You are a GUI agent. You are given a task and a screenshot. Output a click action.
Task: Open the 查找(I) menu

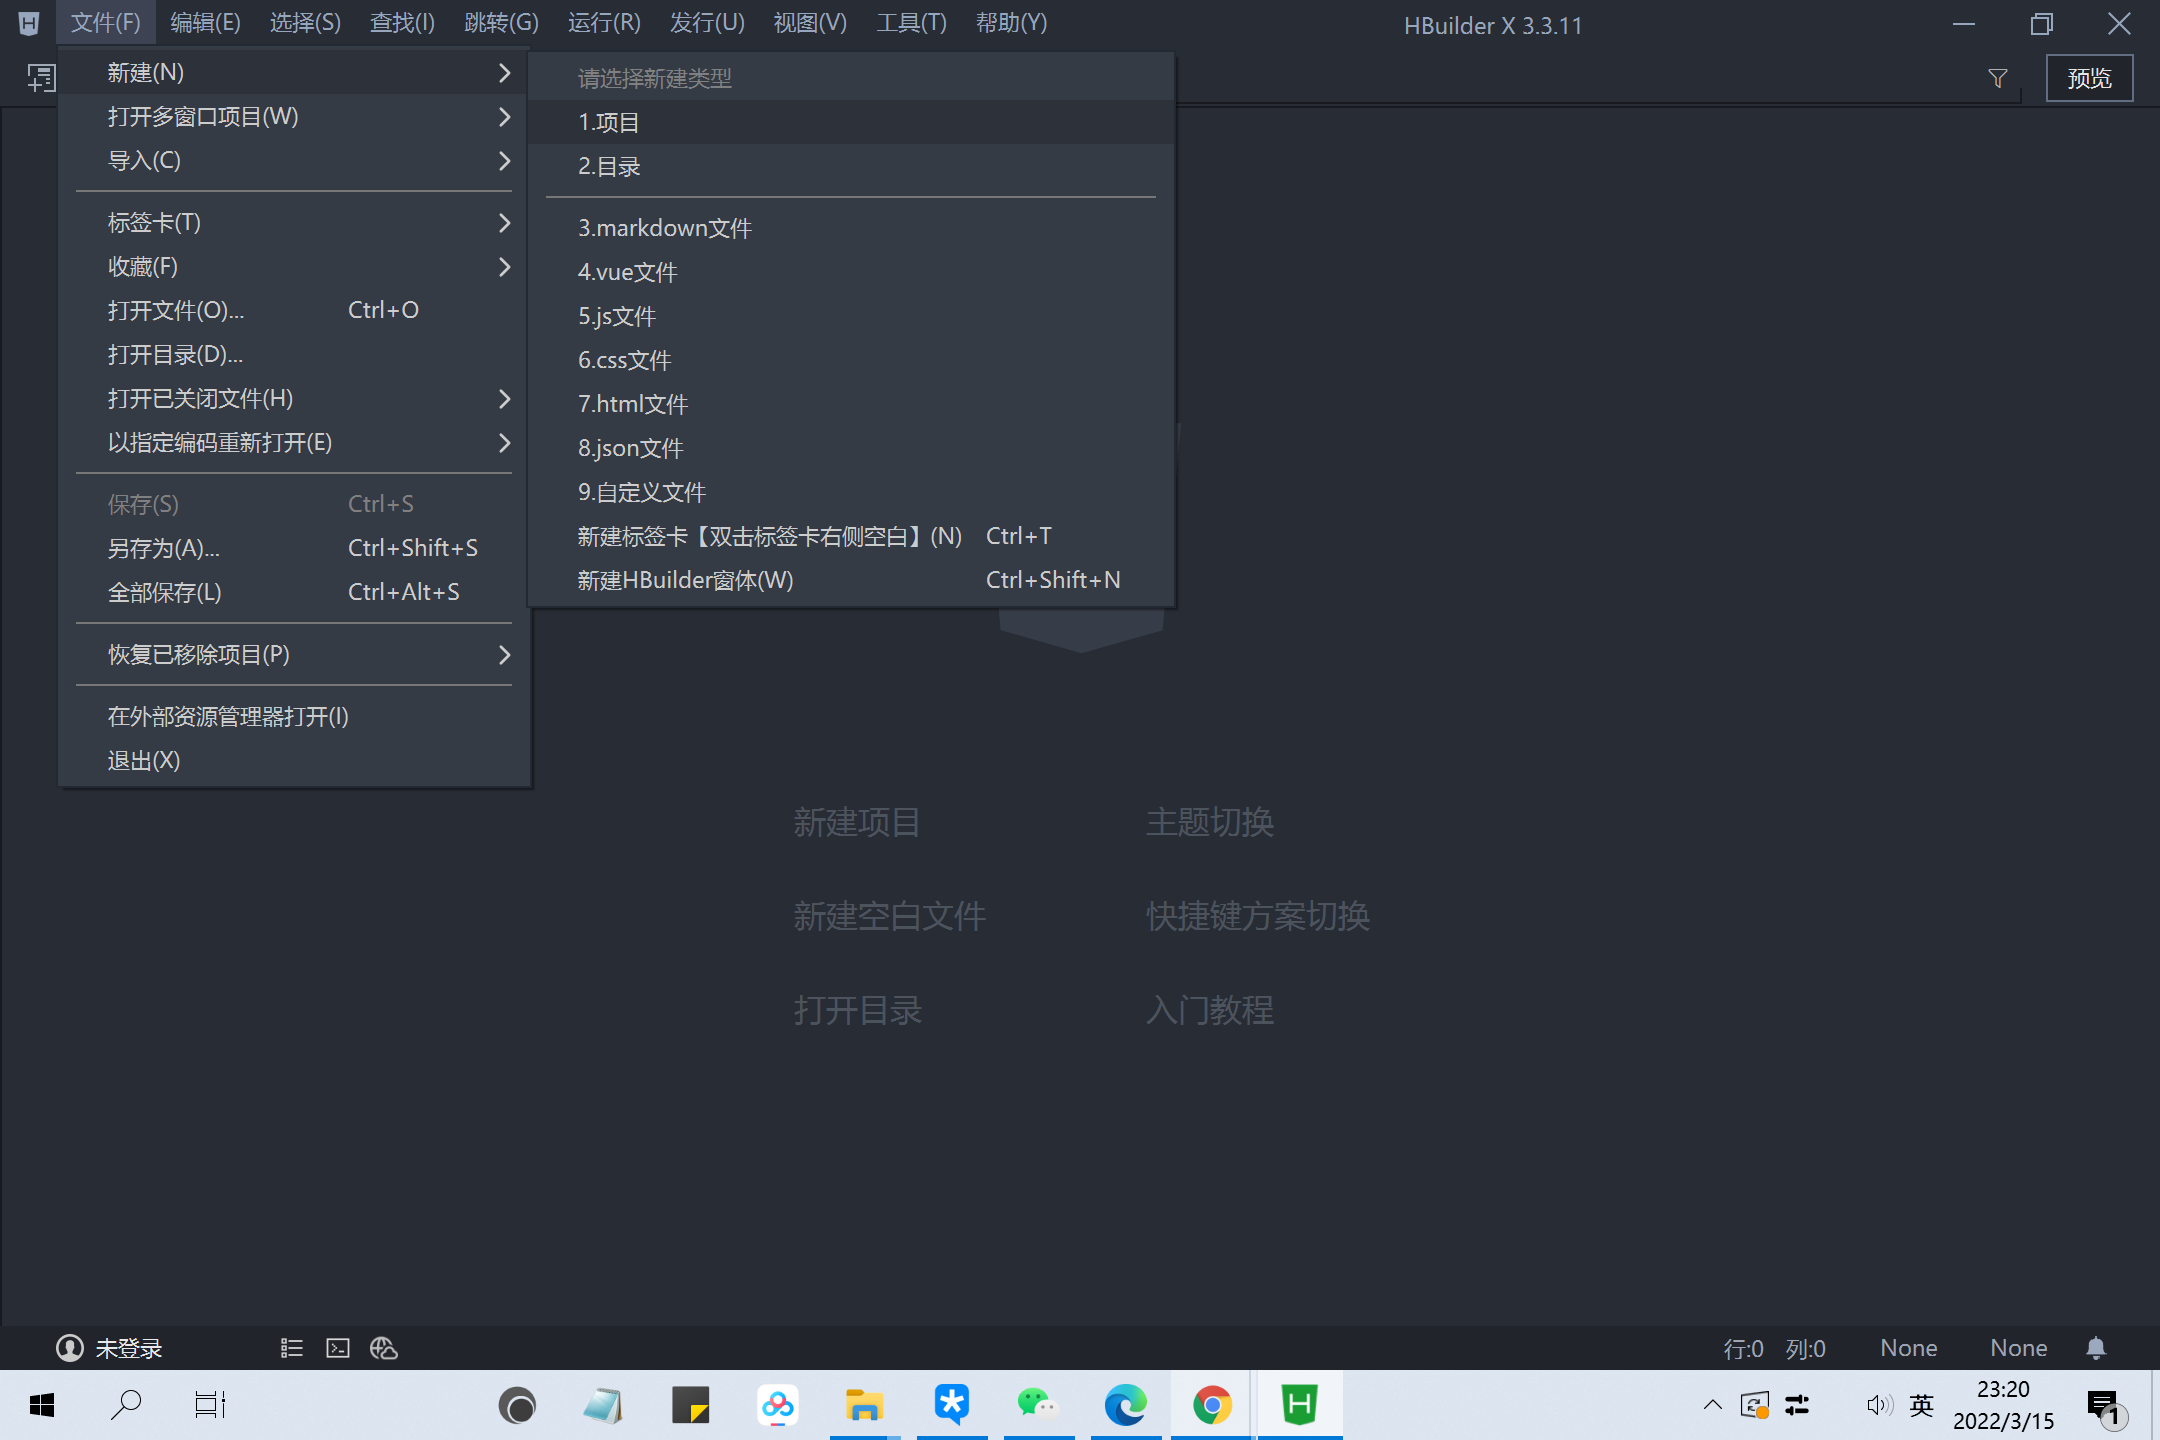click(x=402, y=23)
